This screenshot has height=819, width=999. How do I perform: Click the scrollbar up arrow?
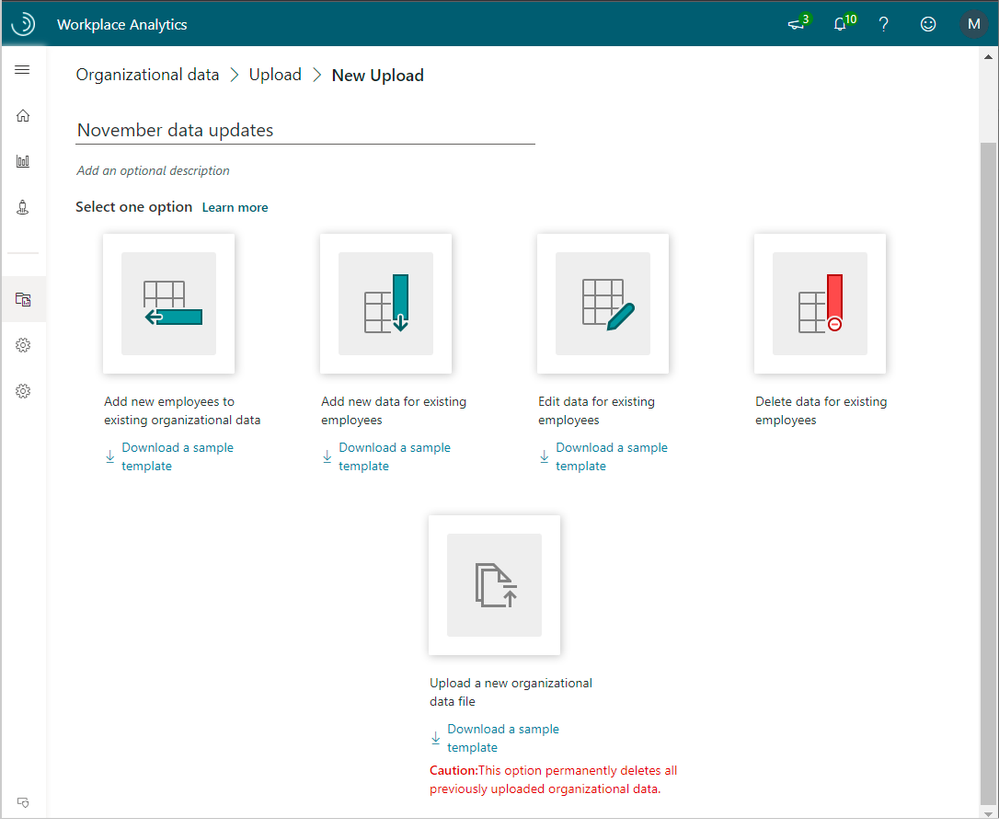[988, 57]
